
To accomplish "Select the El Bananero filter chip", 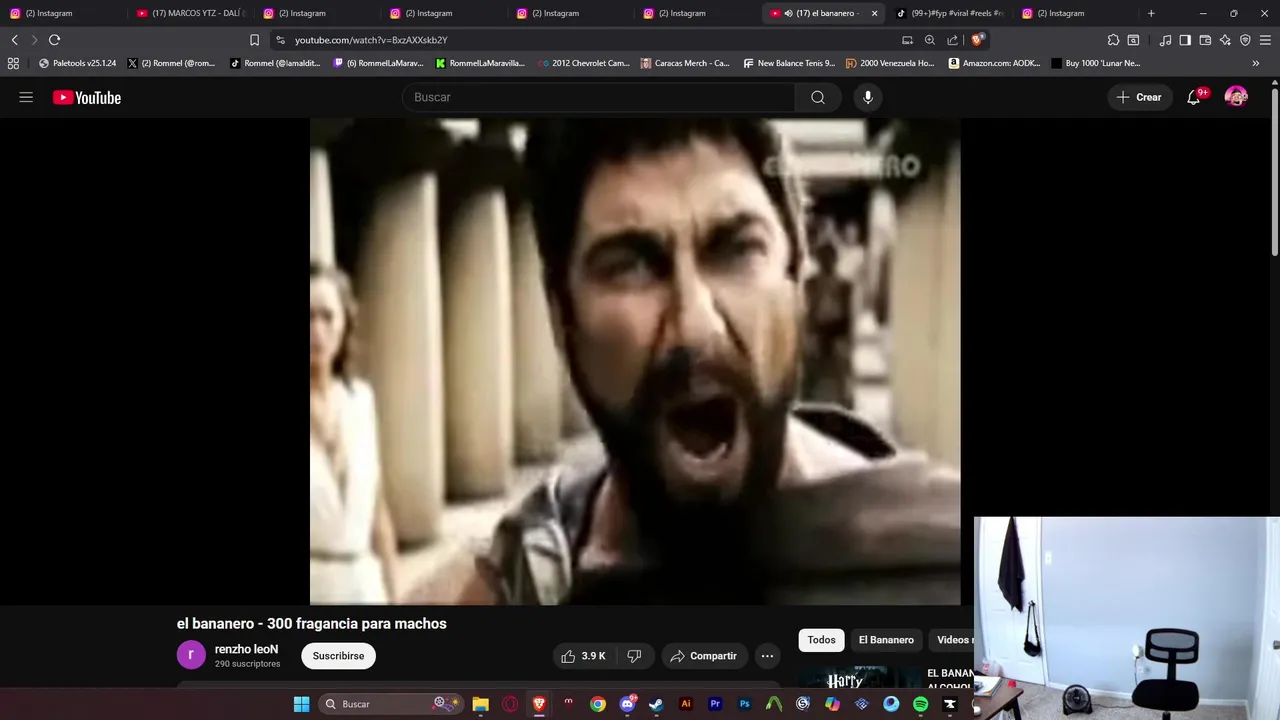I will (x=886, y=640).
